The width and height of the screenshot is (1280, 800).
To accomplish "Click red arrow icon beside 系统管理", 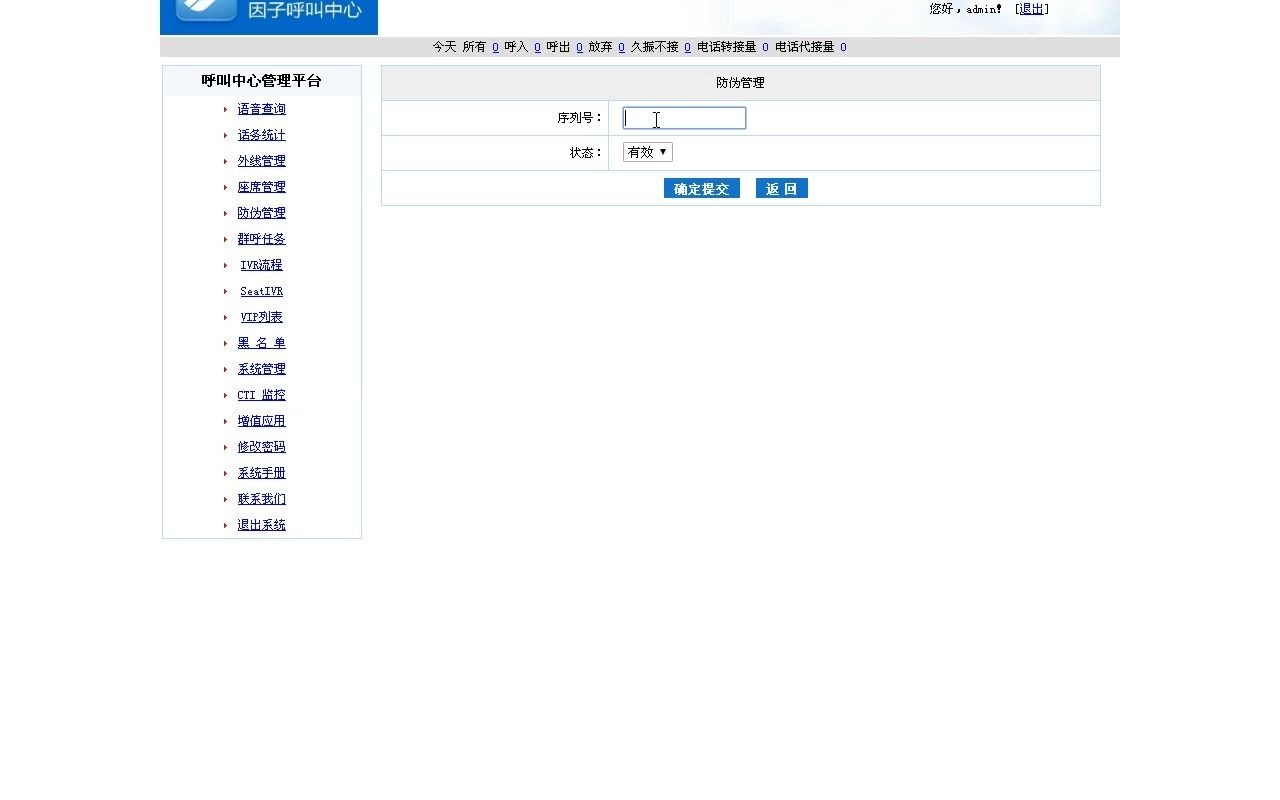I will tap(225, 369).
